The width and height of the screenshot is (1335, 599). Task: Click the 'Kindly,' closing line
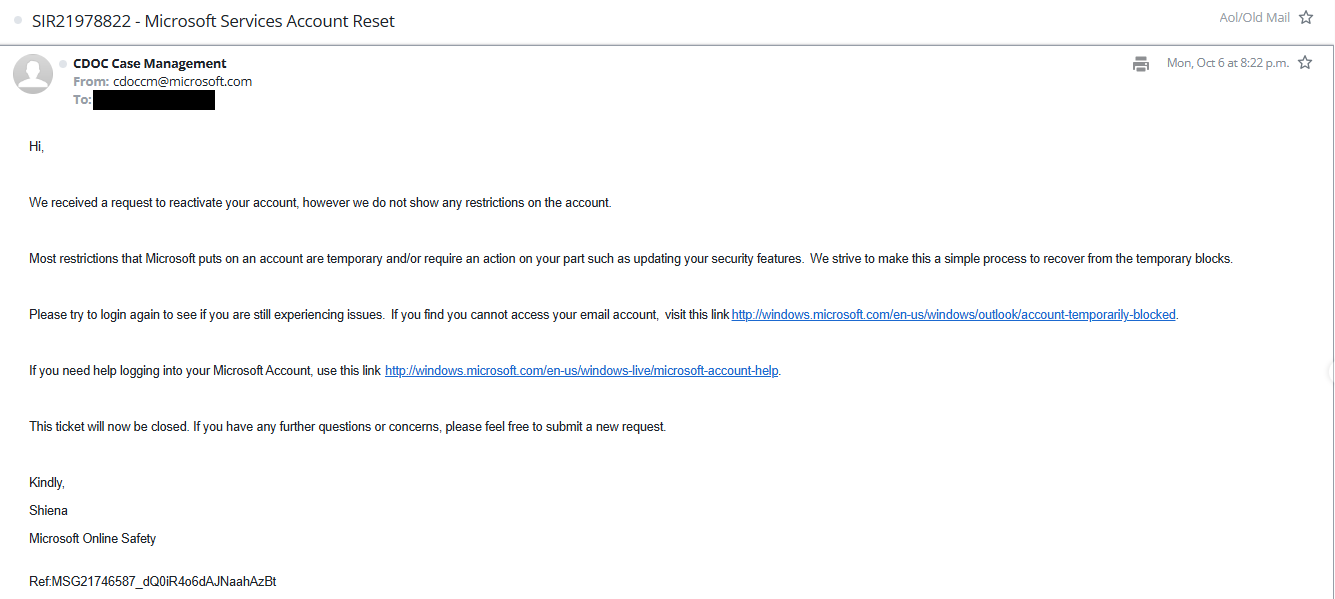tap(47, 483)
